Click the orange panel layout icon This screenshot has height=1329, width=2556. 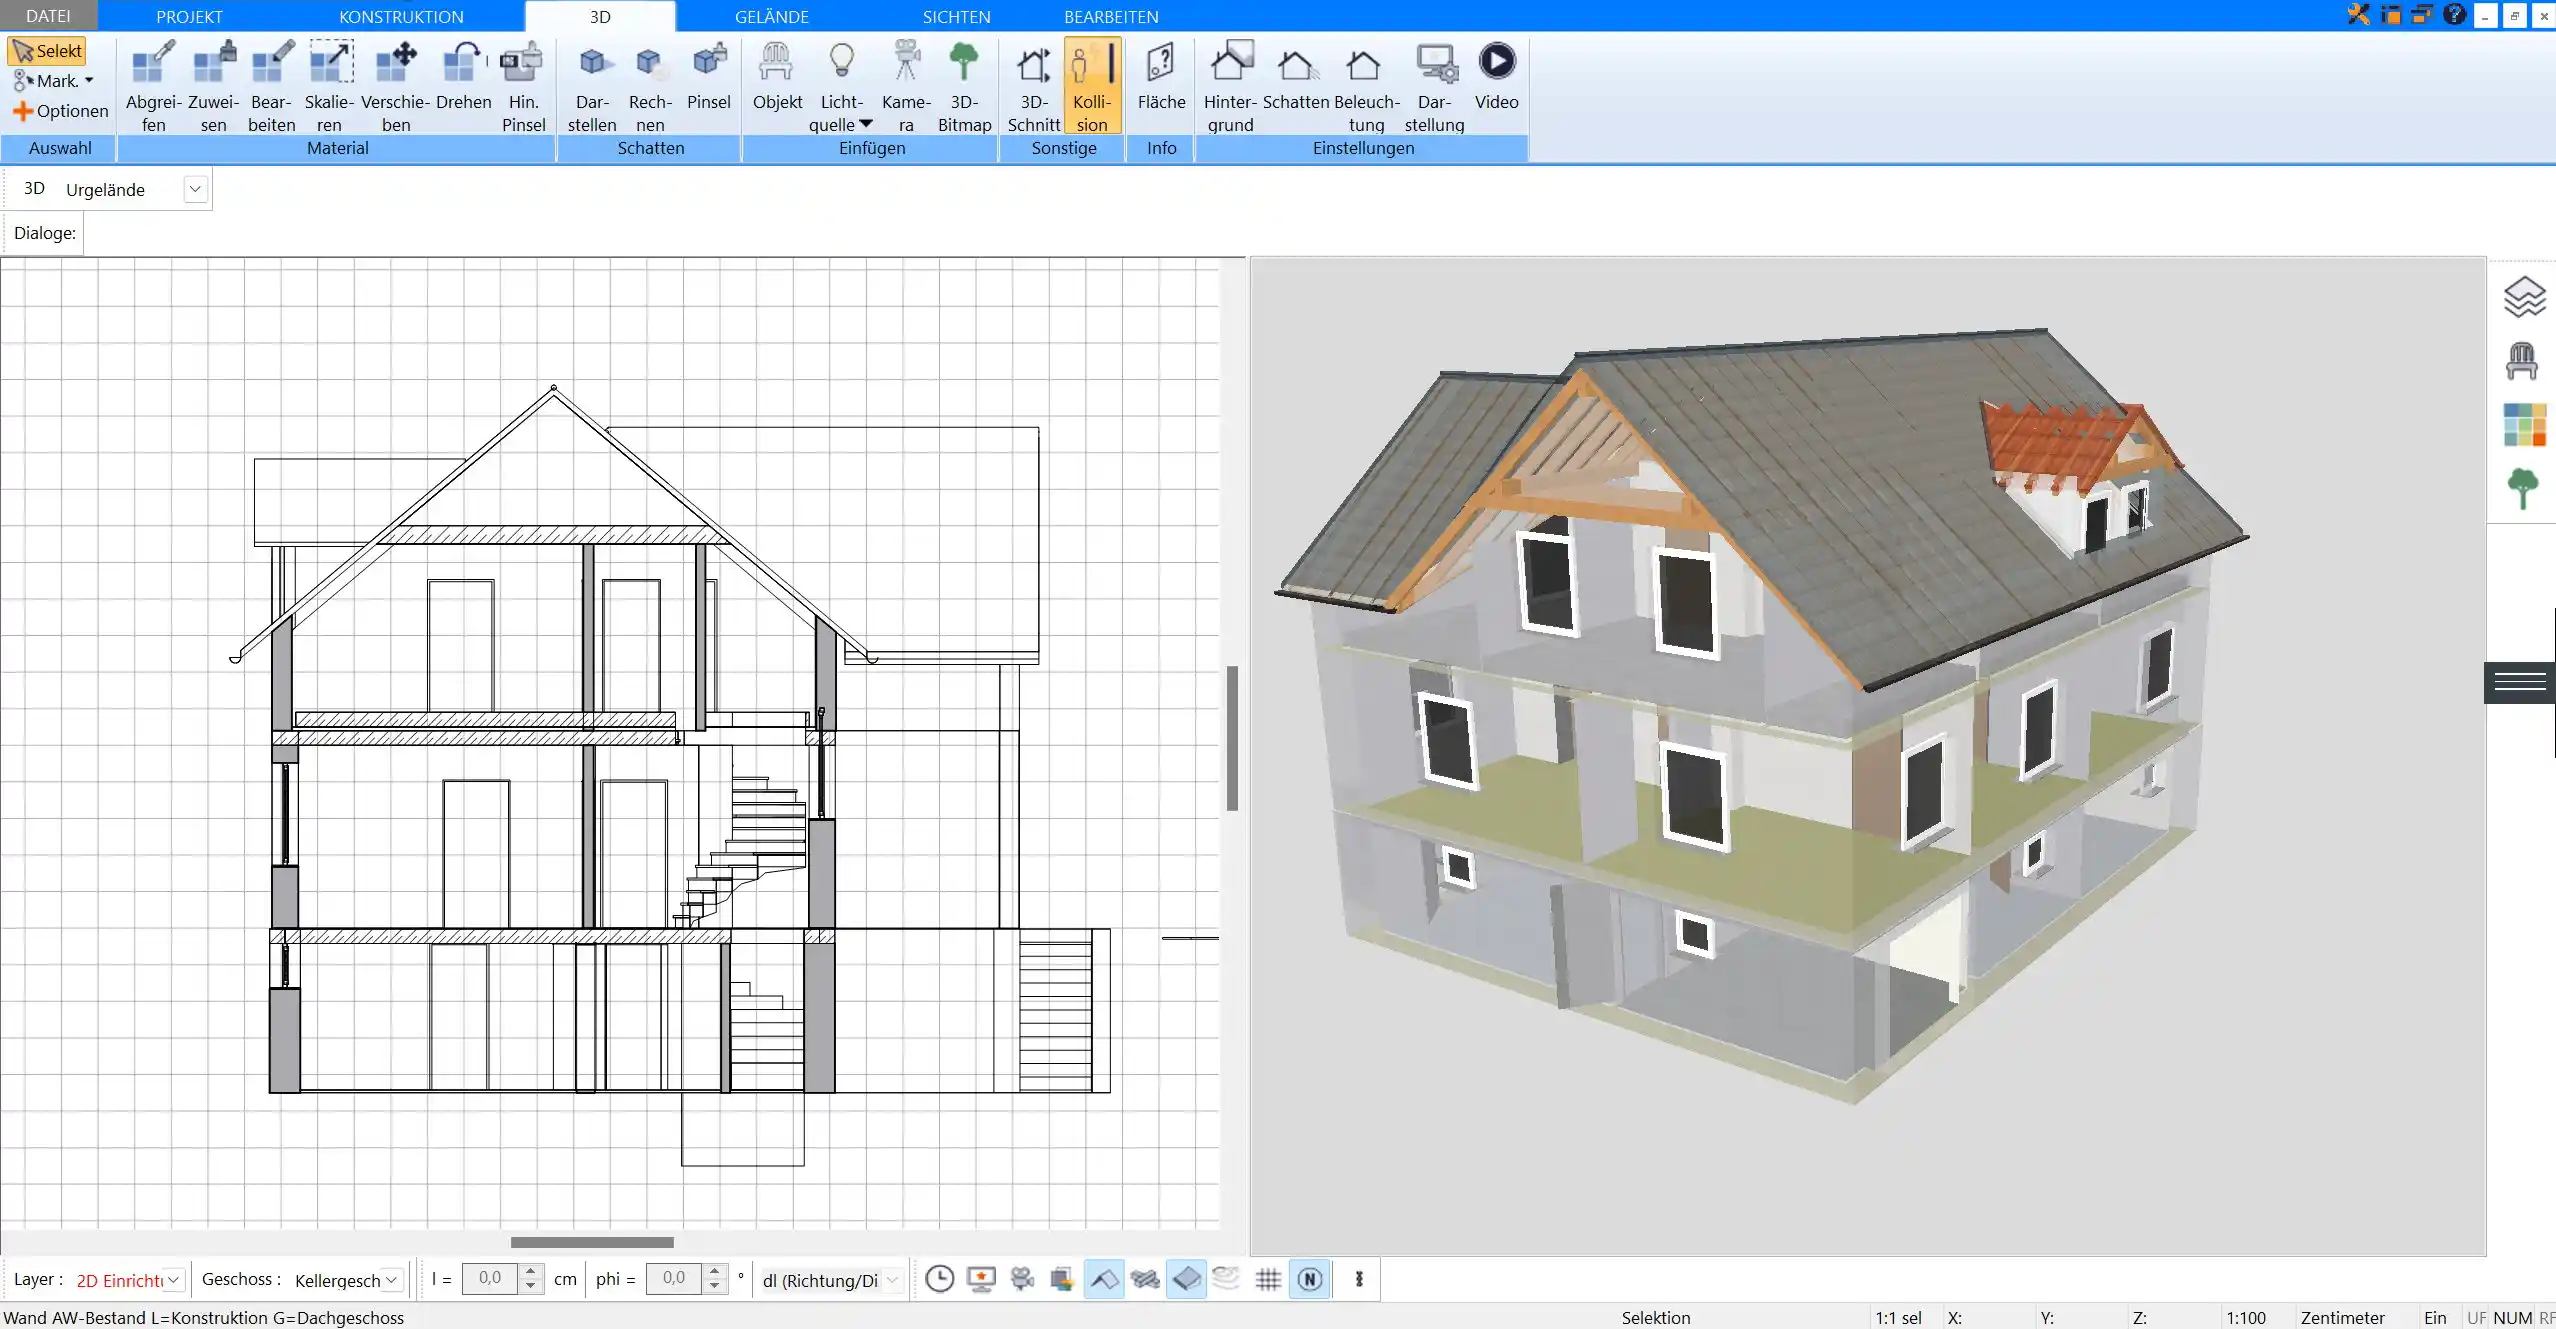tap(2391, 15)
